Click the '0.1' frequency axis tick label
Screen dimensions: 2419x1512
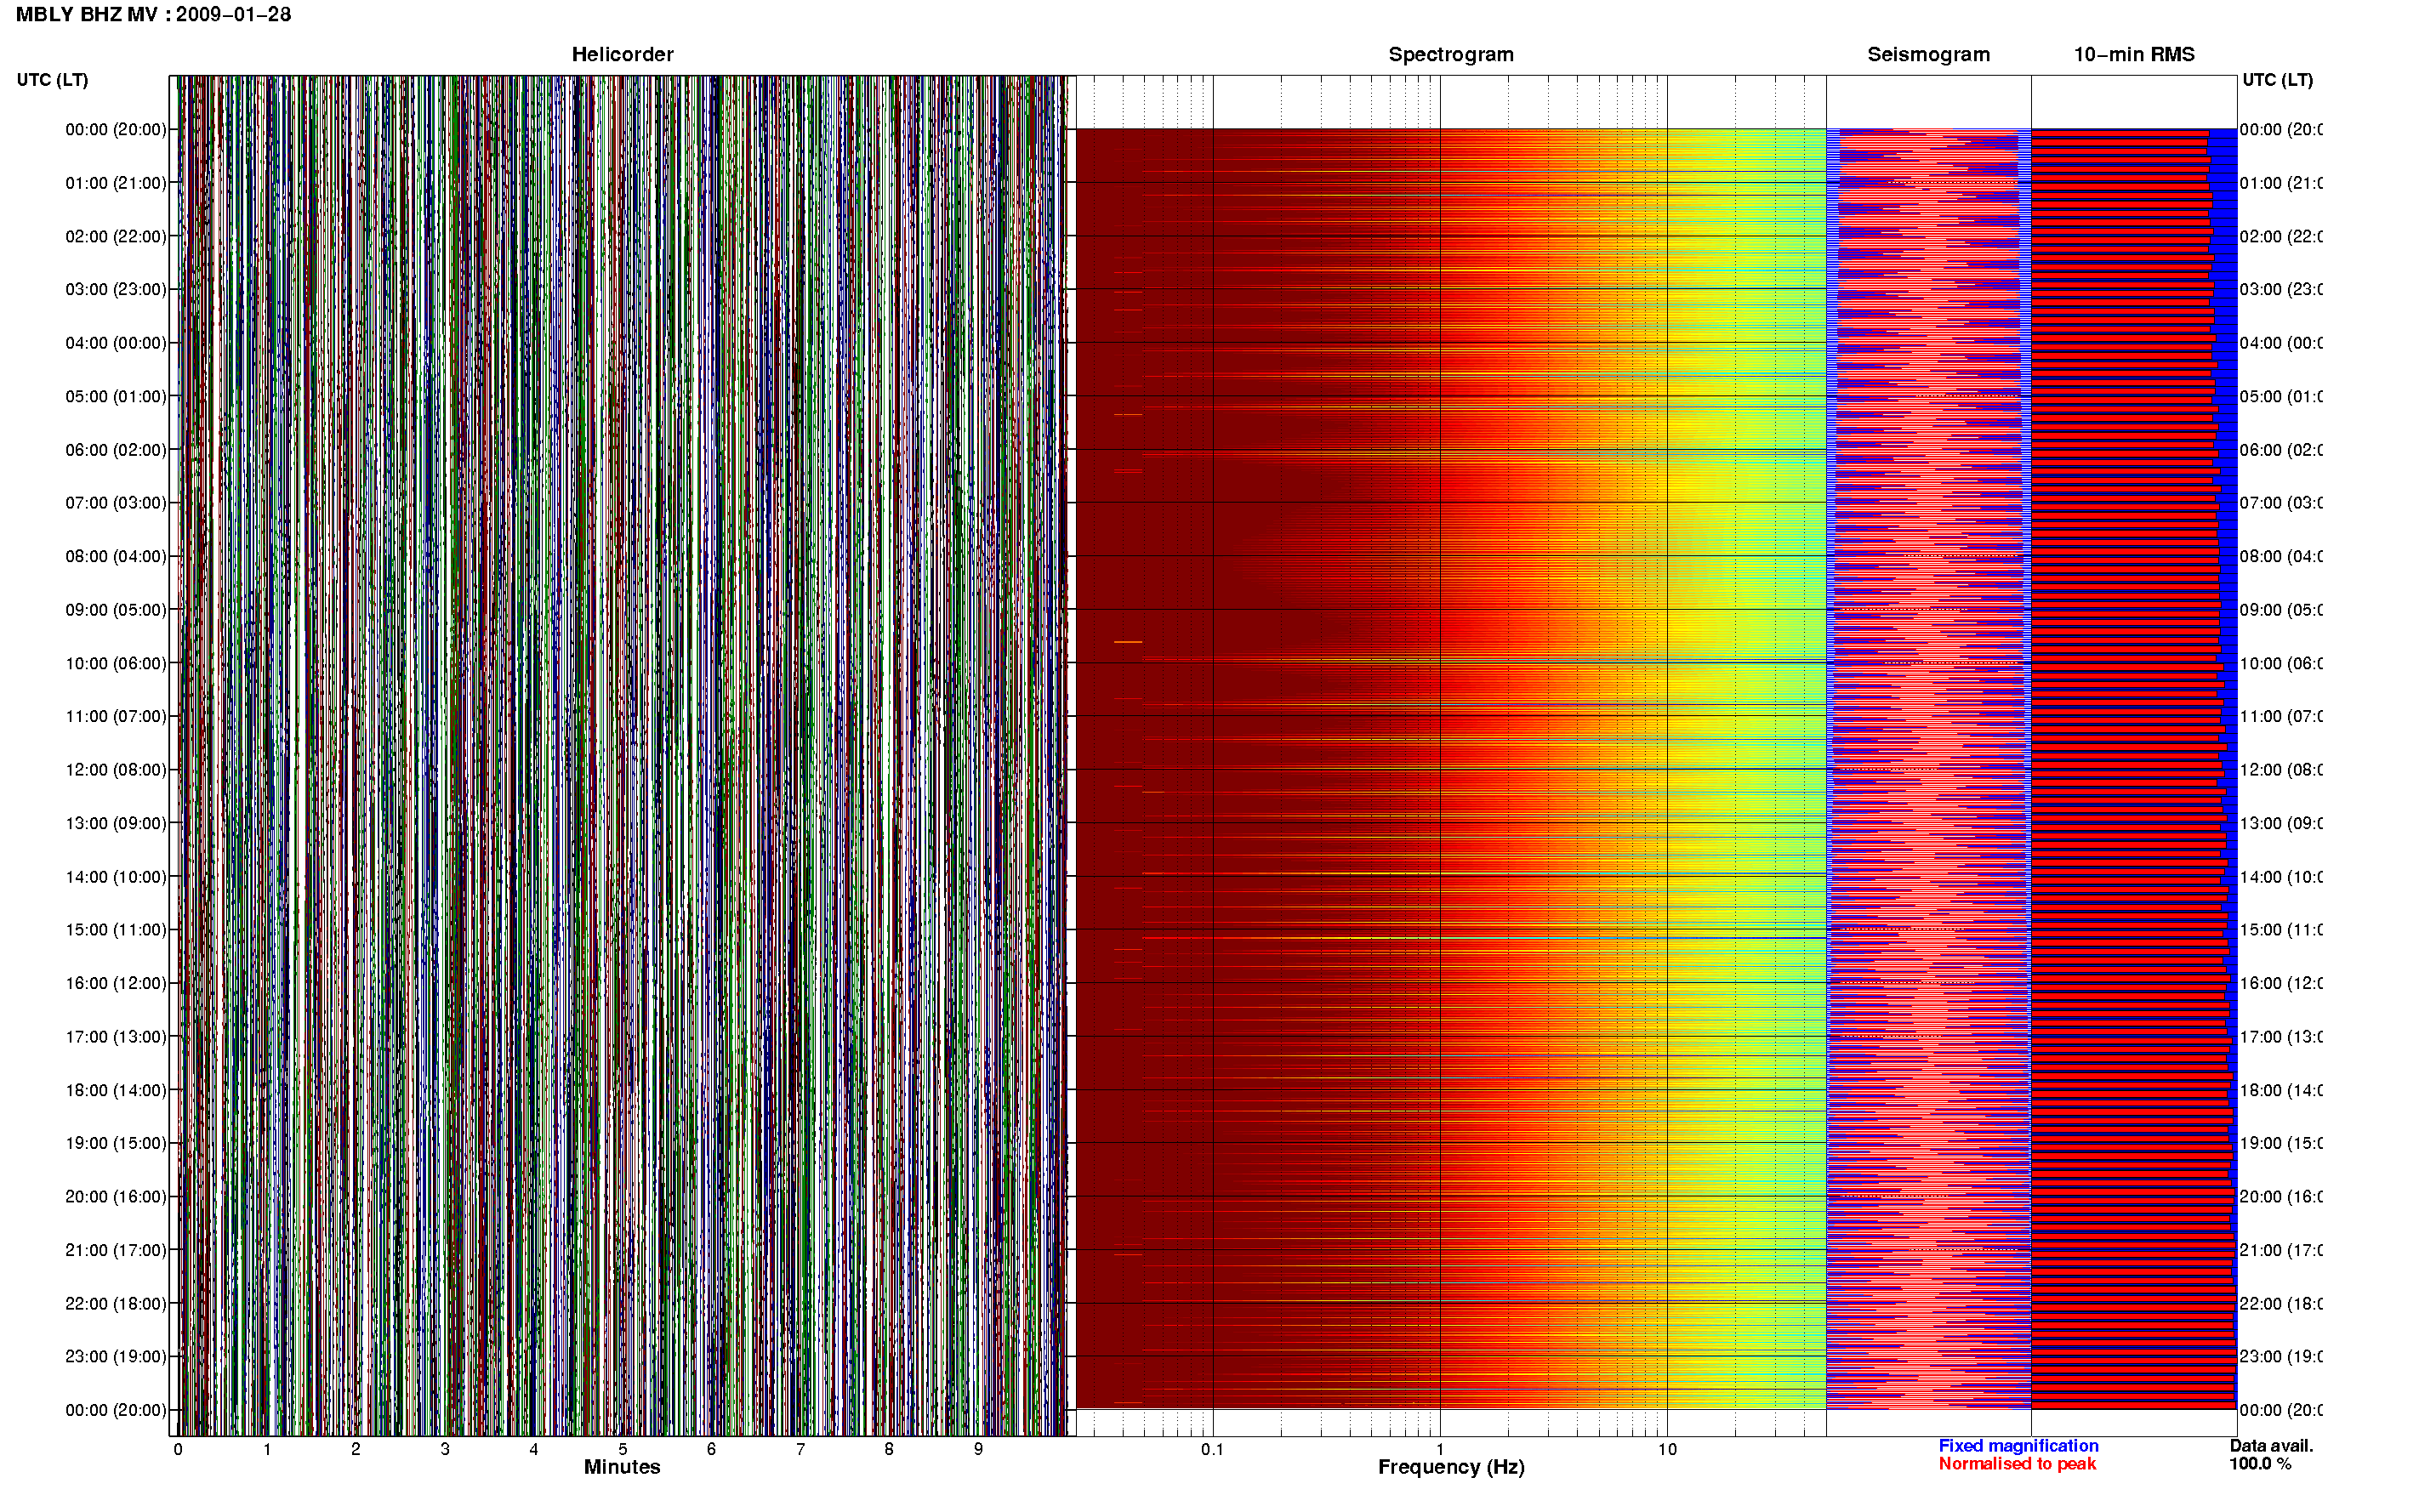coord(1212,1450)
